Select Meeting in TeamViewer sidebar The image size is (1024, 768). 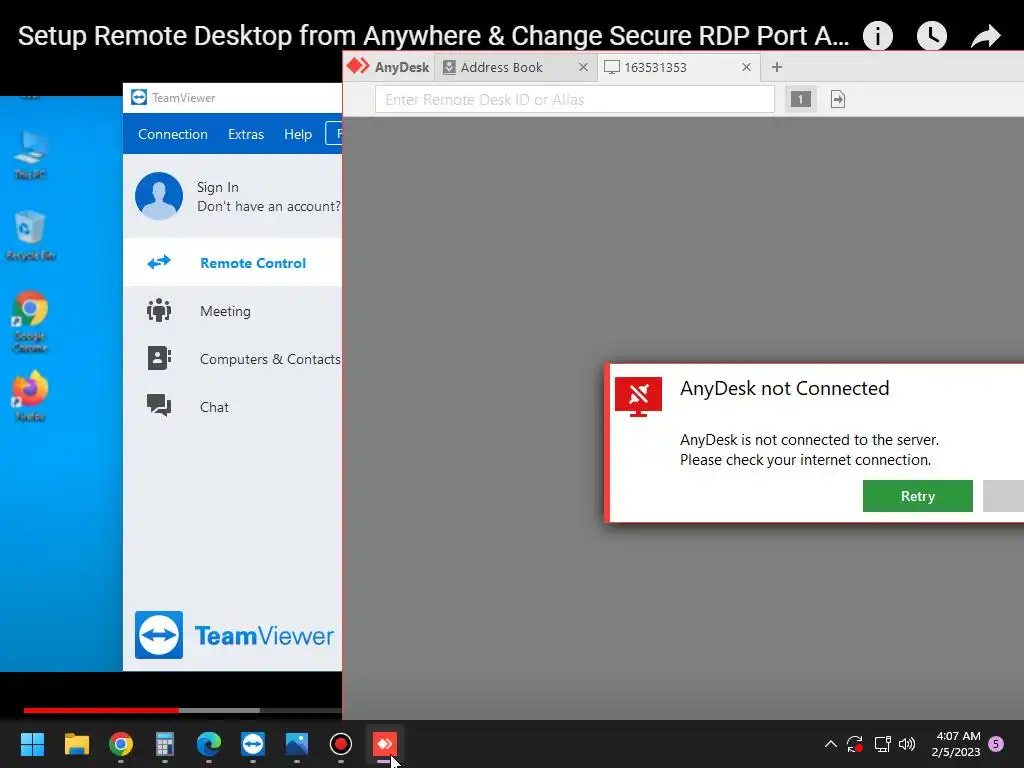coord(232,311)
